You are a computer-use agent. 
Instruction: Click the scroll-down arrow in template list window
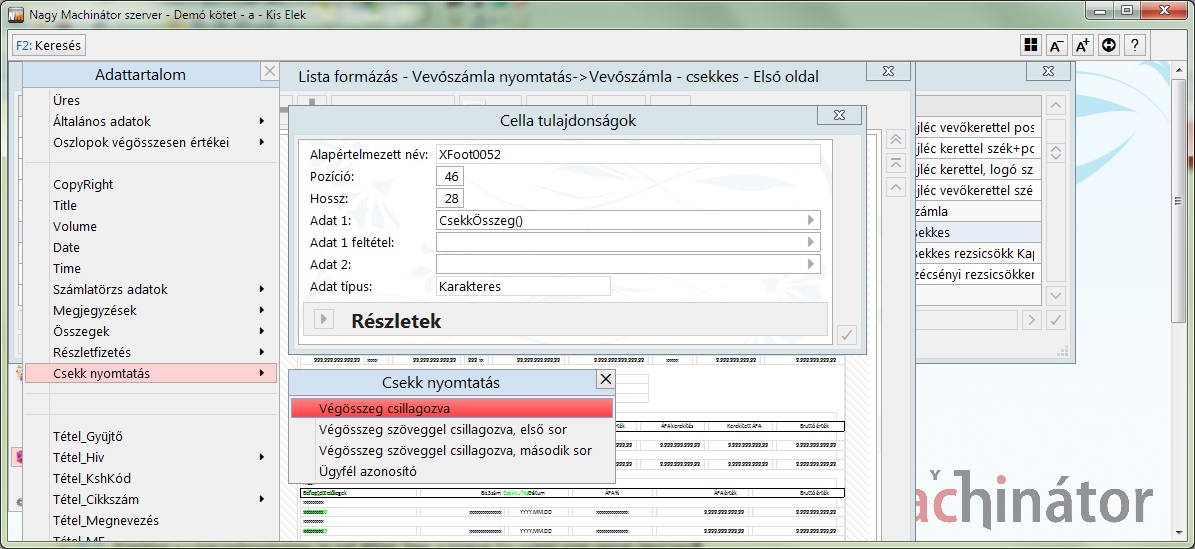[1056, 296]
